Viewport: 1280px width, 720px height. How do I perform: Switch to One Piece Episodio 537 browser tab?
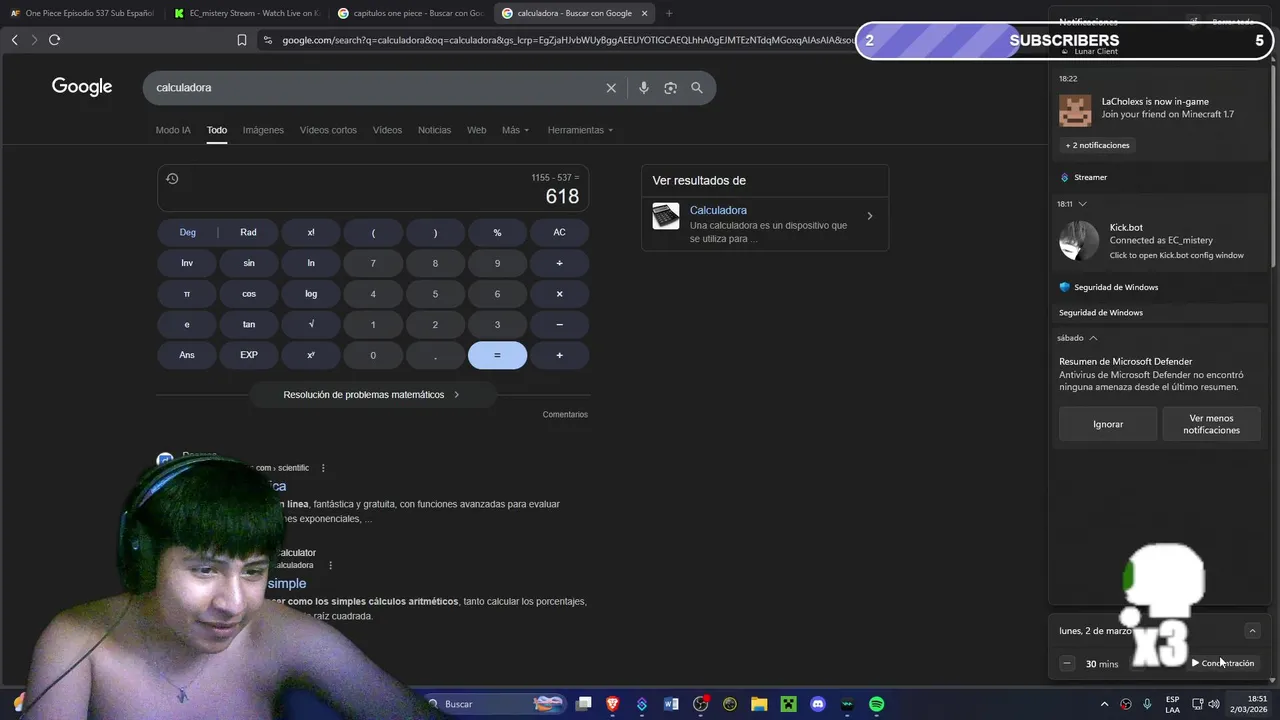click(x=82, y=13)
